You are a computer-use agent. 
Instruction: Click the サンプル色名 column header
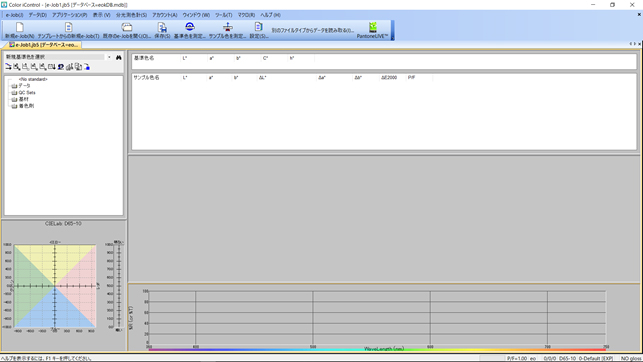tap(156, 77)
